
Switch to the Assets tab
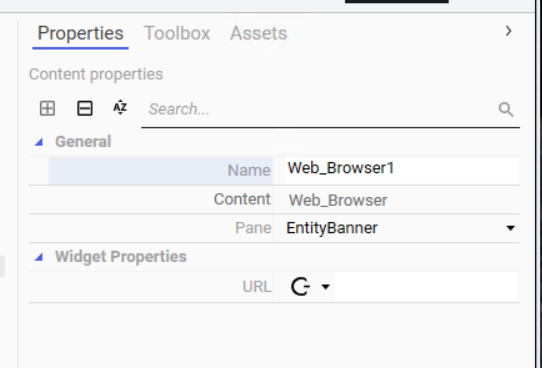click(259, 33)
